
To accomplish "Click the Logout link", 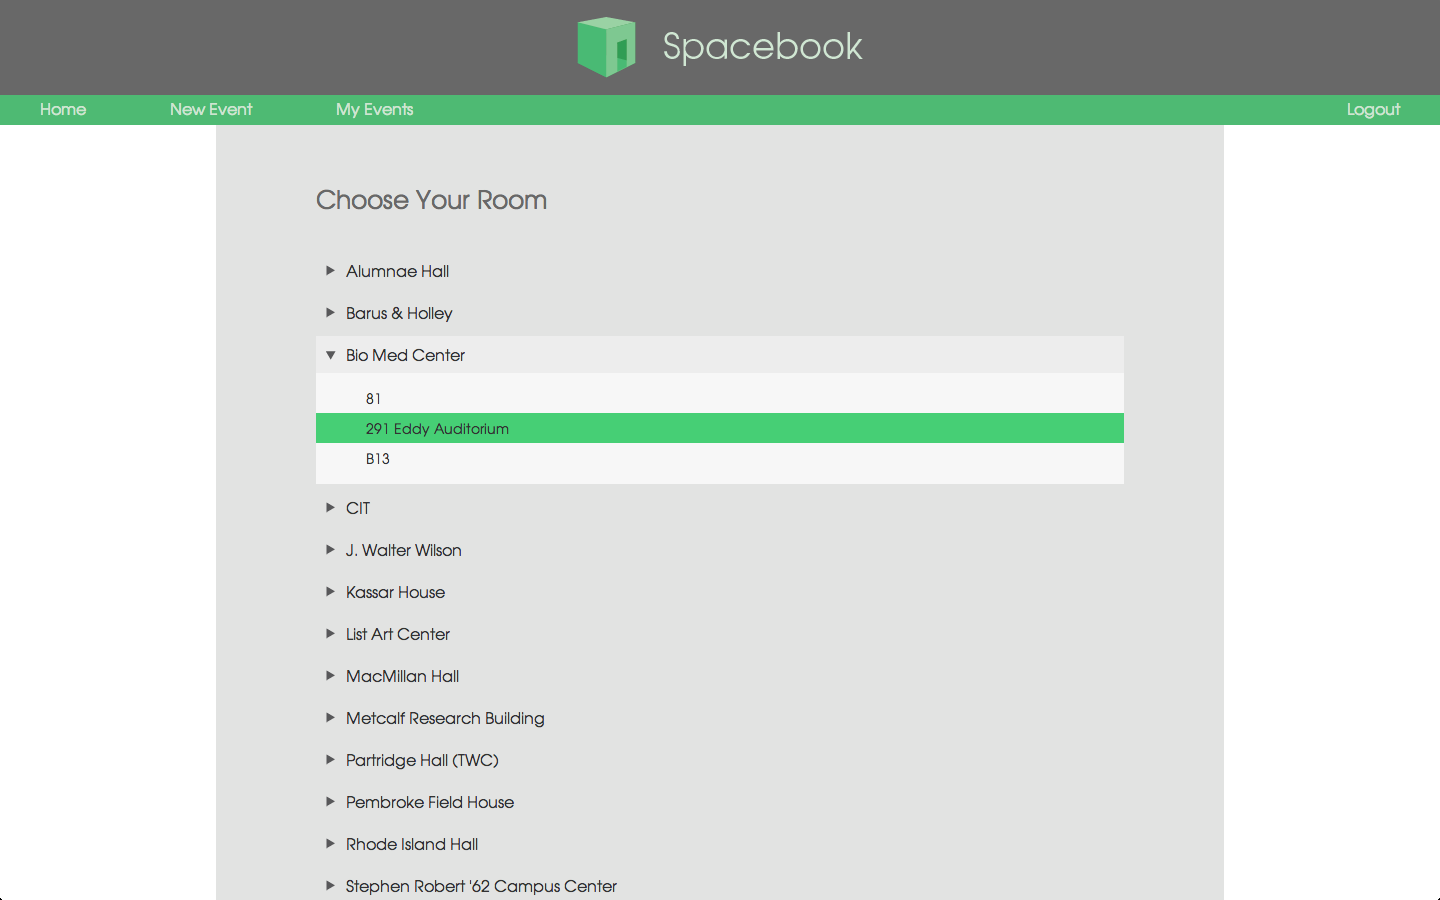I will pos(1373,110).
